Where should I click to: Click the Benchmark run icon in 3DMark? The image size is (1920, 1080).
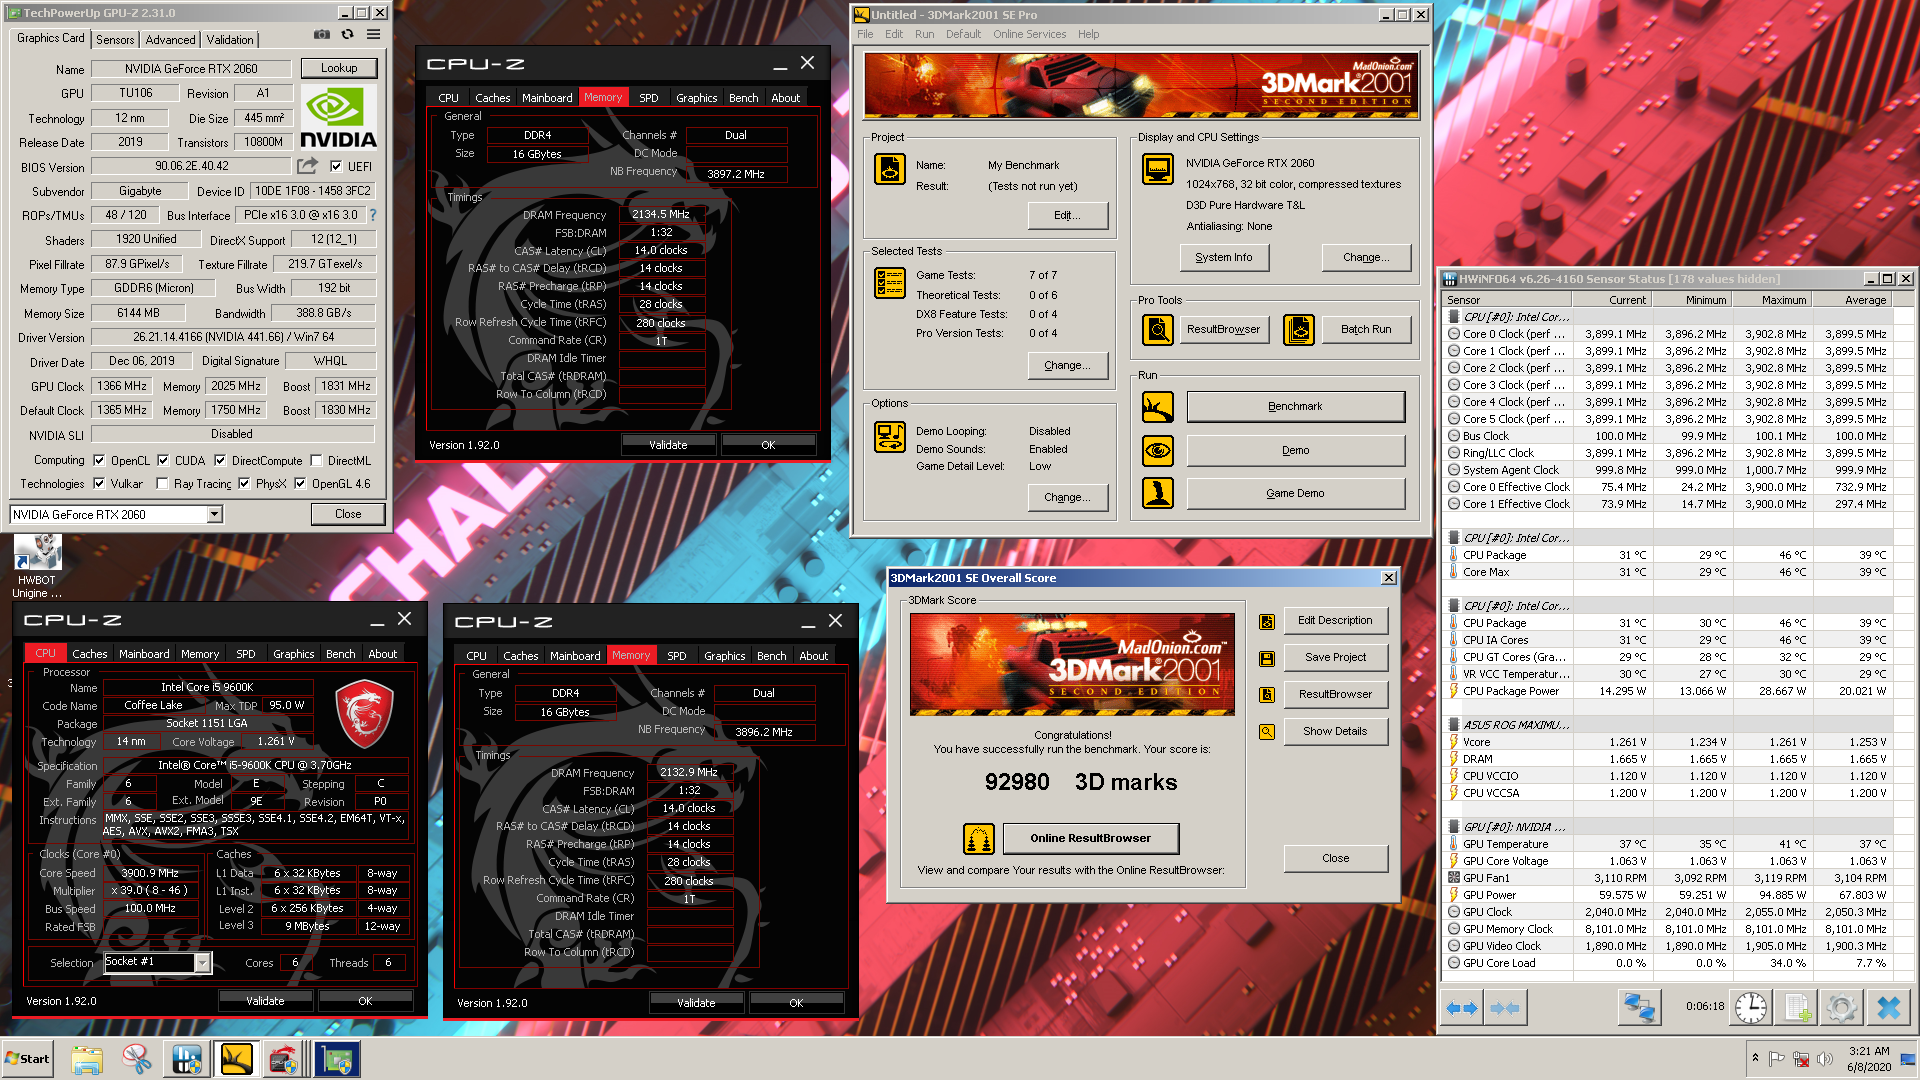(1158, 407)
